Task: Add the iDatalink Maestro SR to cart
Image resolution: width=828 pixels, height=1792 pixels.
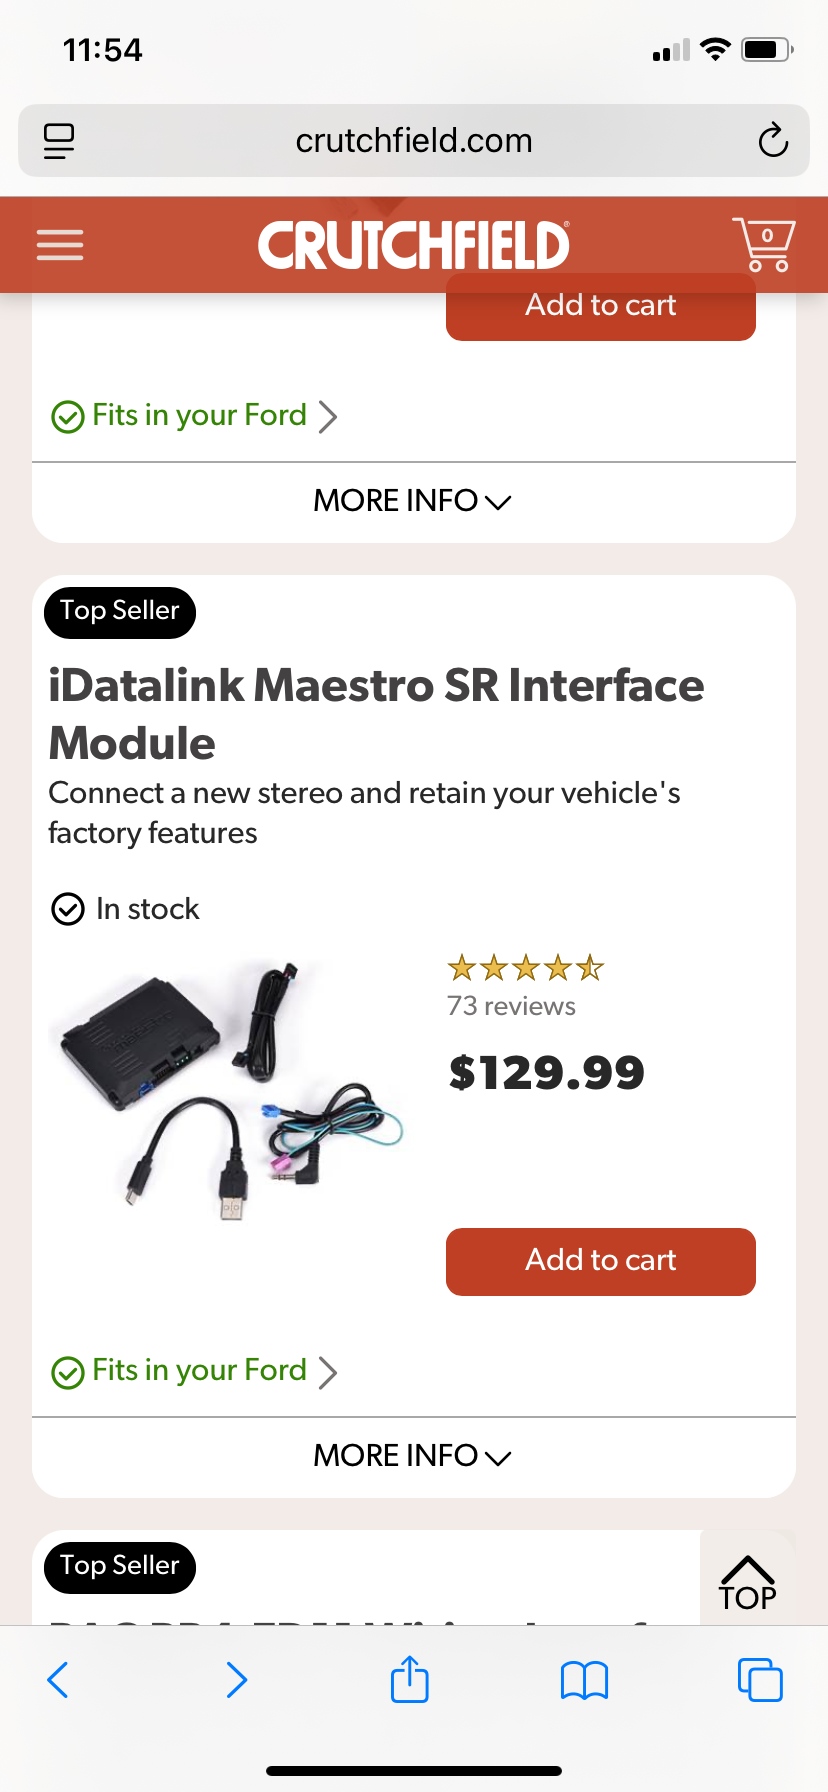Action: click(x=600, y=1261)
